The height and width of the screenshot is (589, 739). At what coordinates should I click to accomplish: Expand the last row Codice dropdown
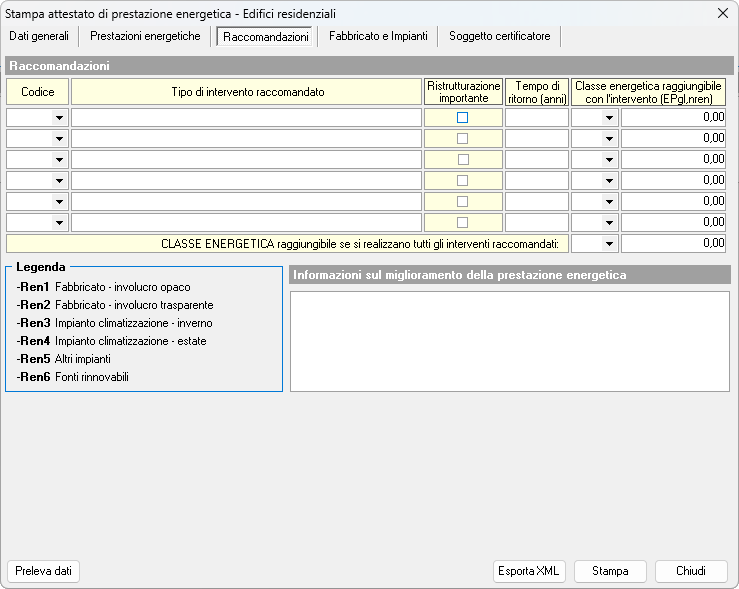click(x=59, y=223)
